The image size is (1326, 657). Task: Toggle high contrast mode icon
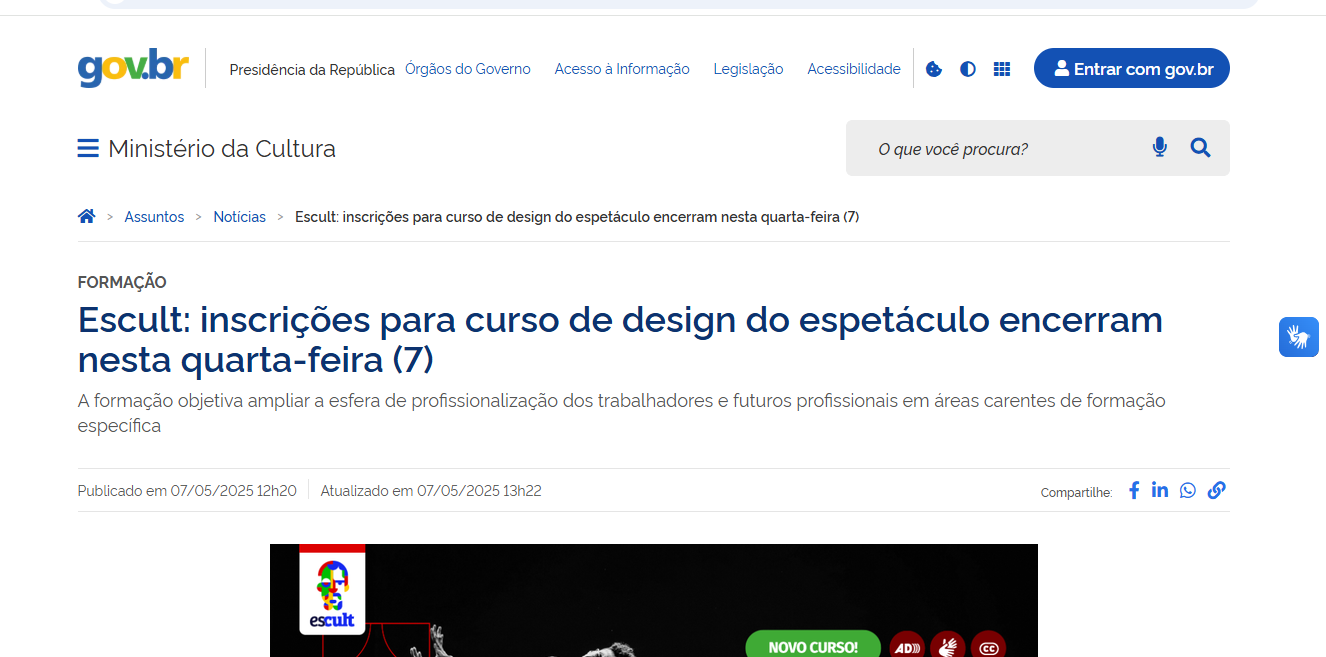[x=968, y=69]
